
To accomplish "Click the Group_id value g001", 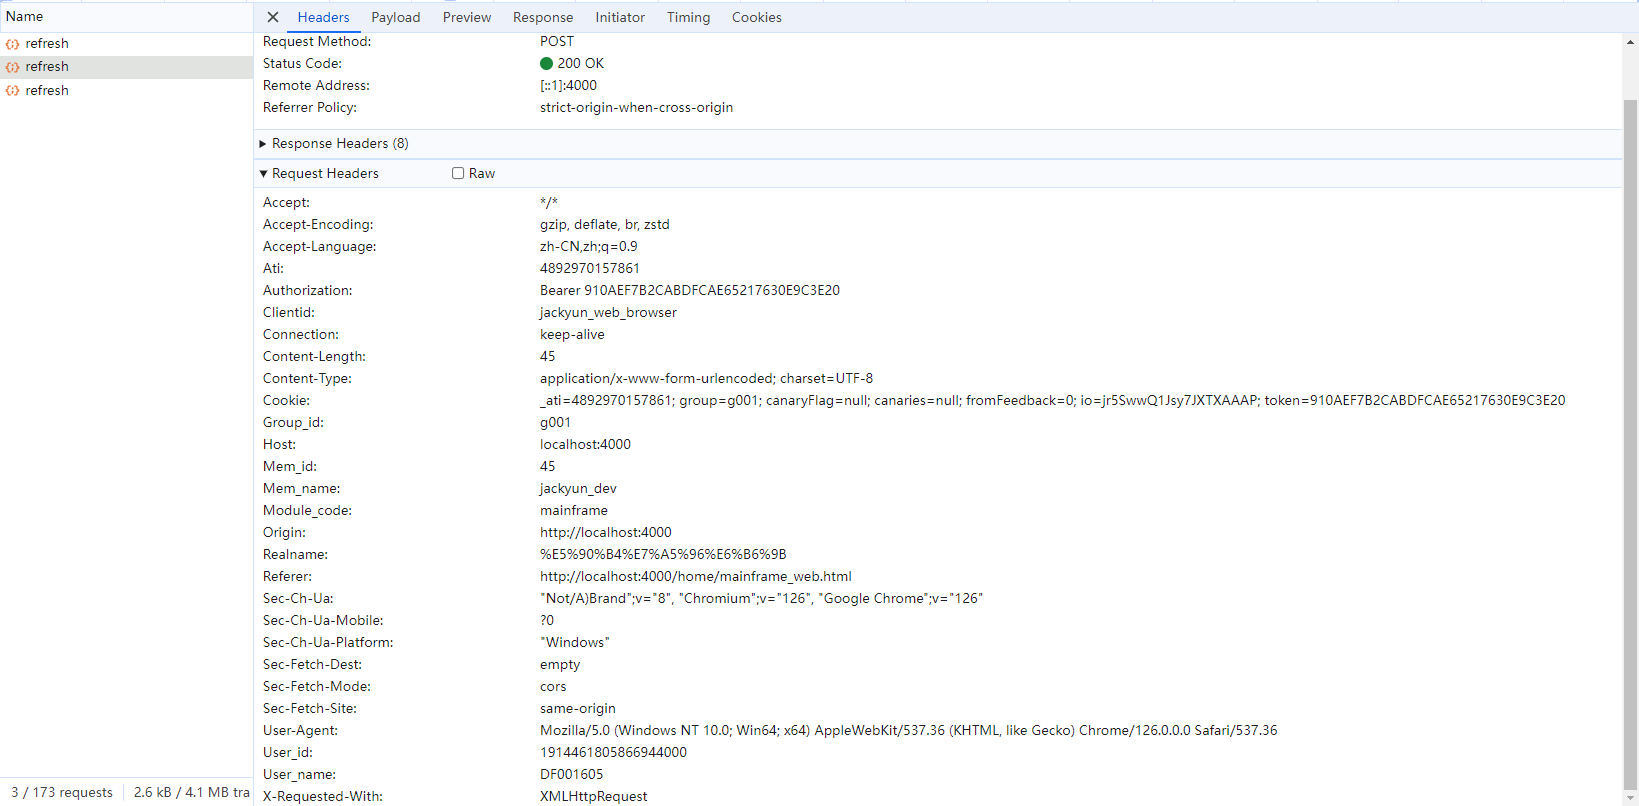I will [x=555, y=423].
